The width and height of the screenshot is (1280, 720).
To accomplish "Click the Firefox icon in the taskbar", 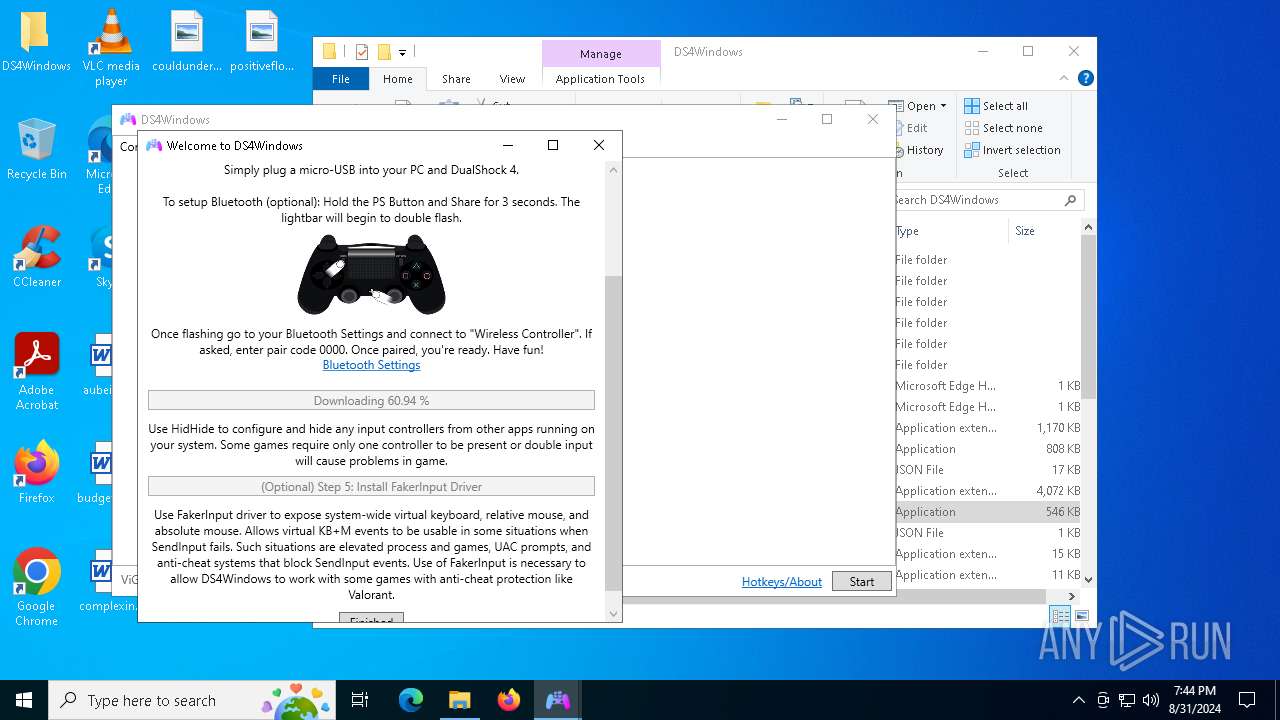I will (509, 700).
